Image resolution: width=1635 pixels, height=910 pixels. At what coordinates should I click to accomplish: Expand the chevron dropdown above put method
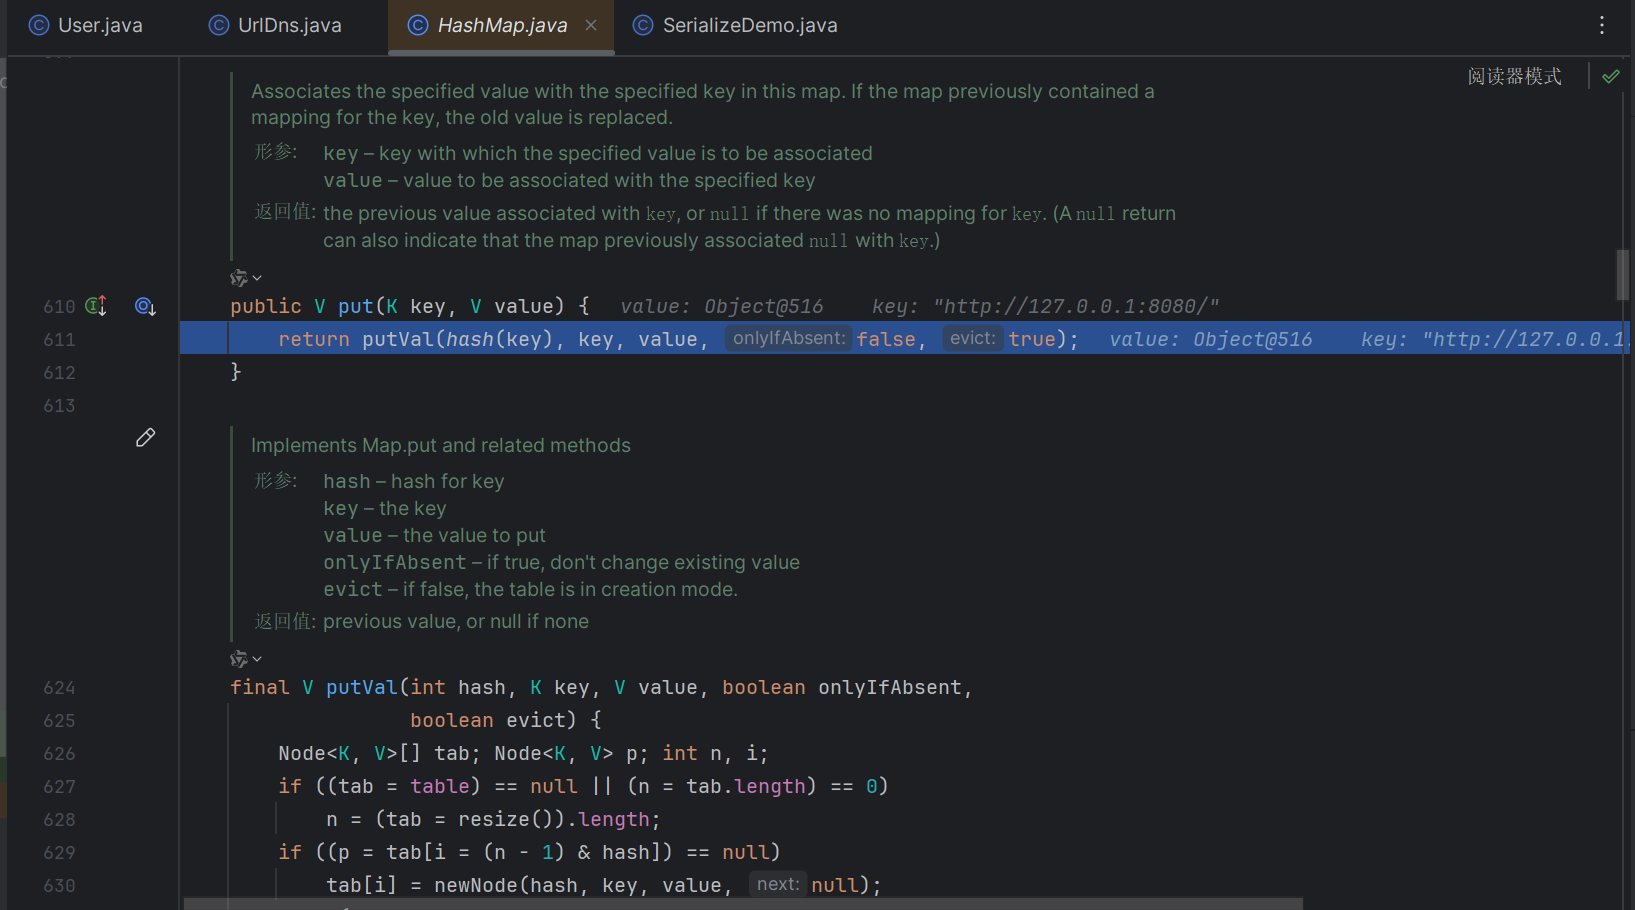(257, 278)
